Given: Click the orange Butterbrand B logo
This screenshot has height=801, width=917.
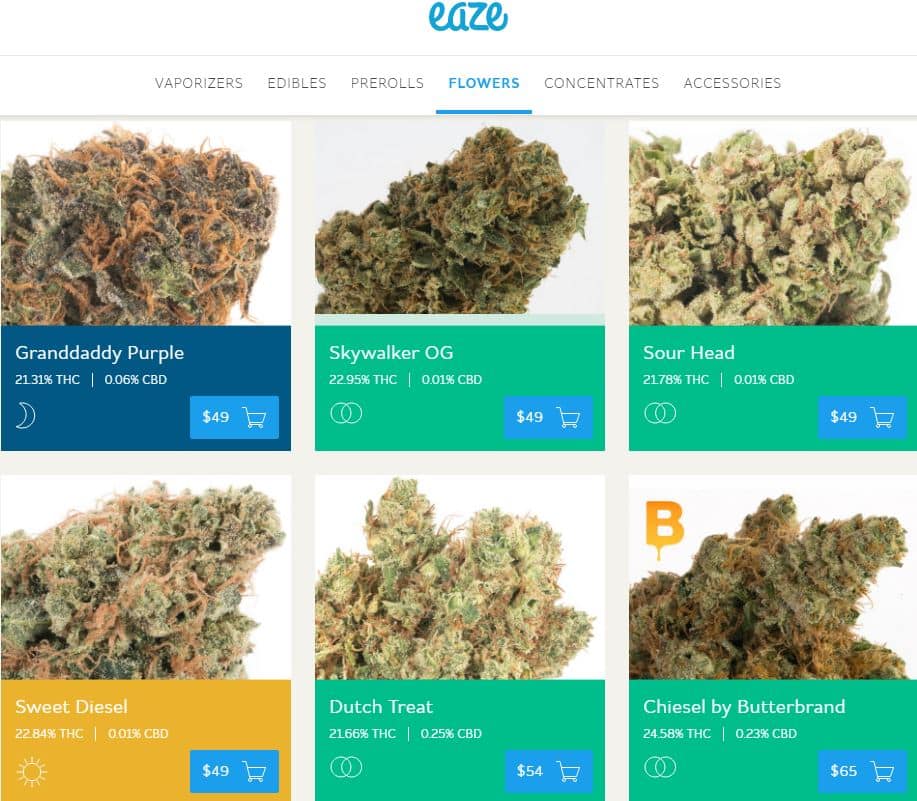Looking at the screenshot, I should point(664,529).
